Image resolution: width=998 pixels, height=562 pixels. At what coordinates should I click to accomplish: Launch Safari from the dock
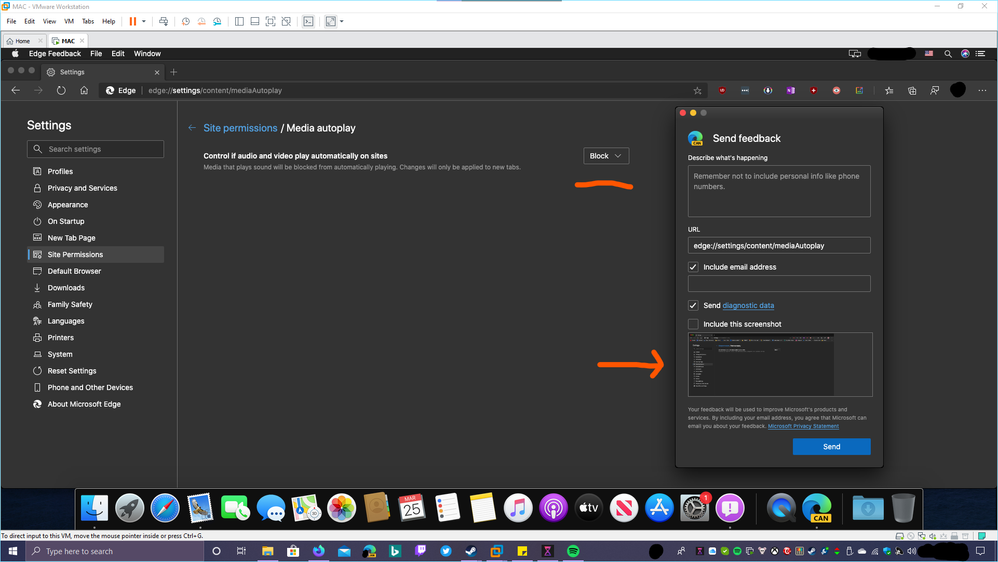point(165,508)
